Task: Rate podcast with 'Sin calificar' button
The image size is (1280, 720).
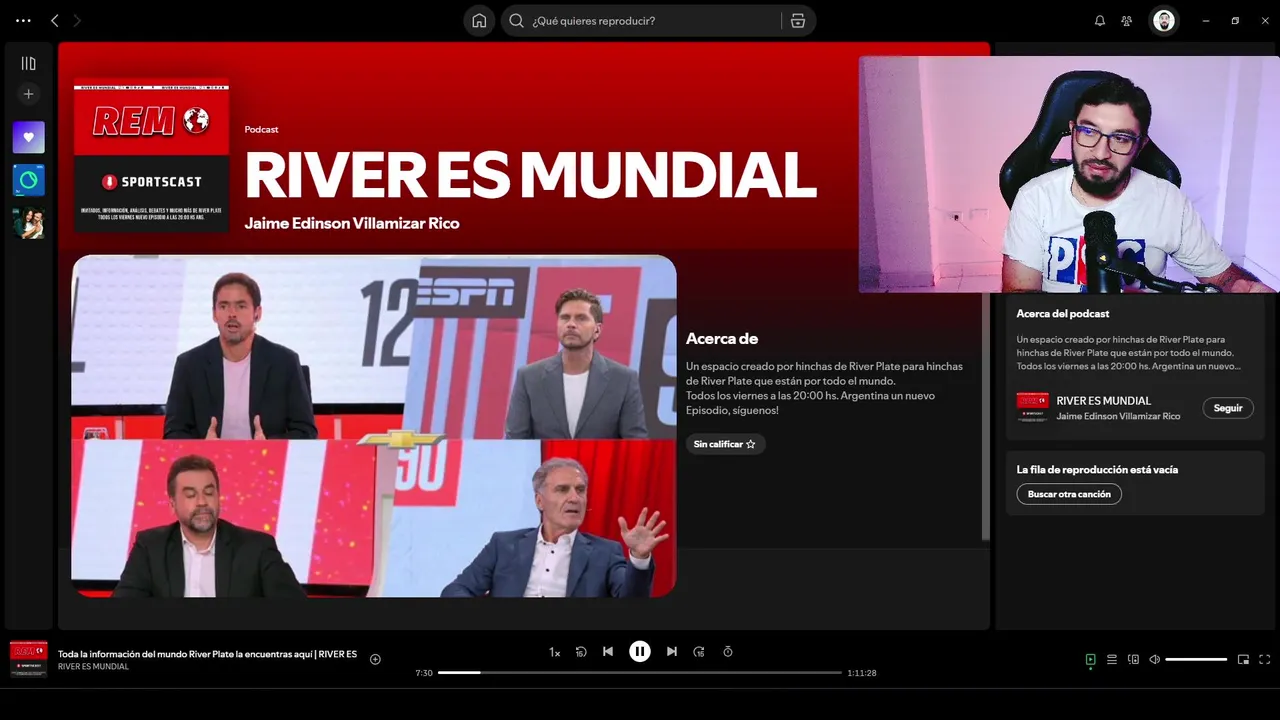Action: pyautogui.click(x=725, y=444)
